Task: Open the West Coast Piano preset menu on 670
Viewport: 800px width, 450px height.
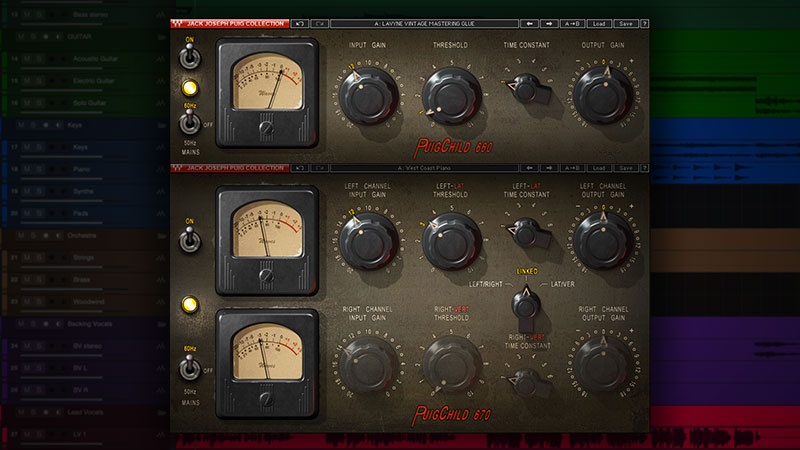Action: (424, 168)
